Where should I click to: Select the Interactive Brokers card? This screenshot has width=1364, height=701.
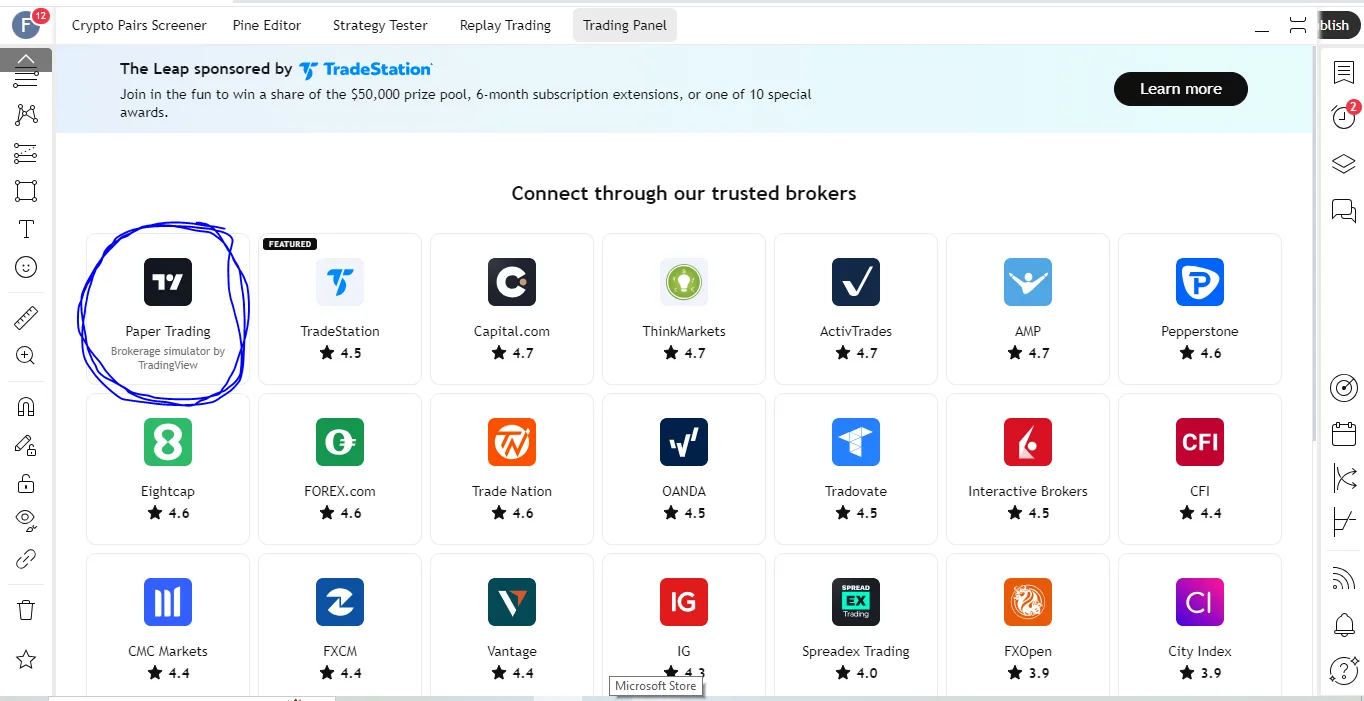pyautogui.click(x=1028, y=469)
